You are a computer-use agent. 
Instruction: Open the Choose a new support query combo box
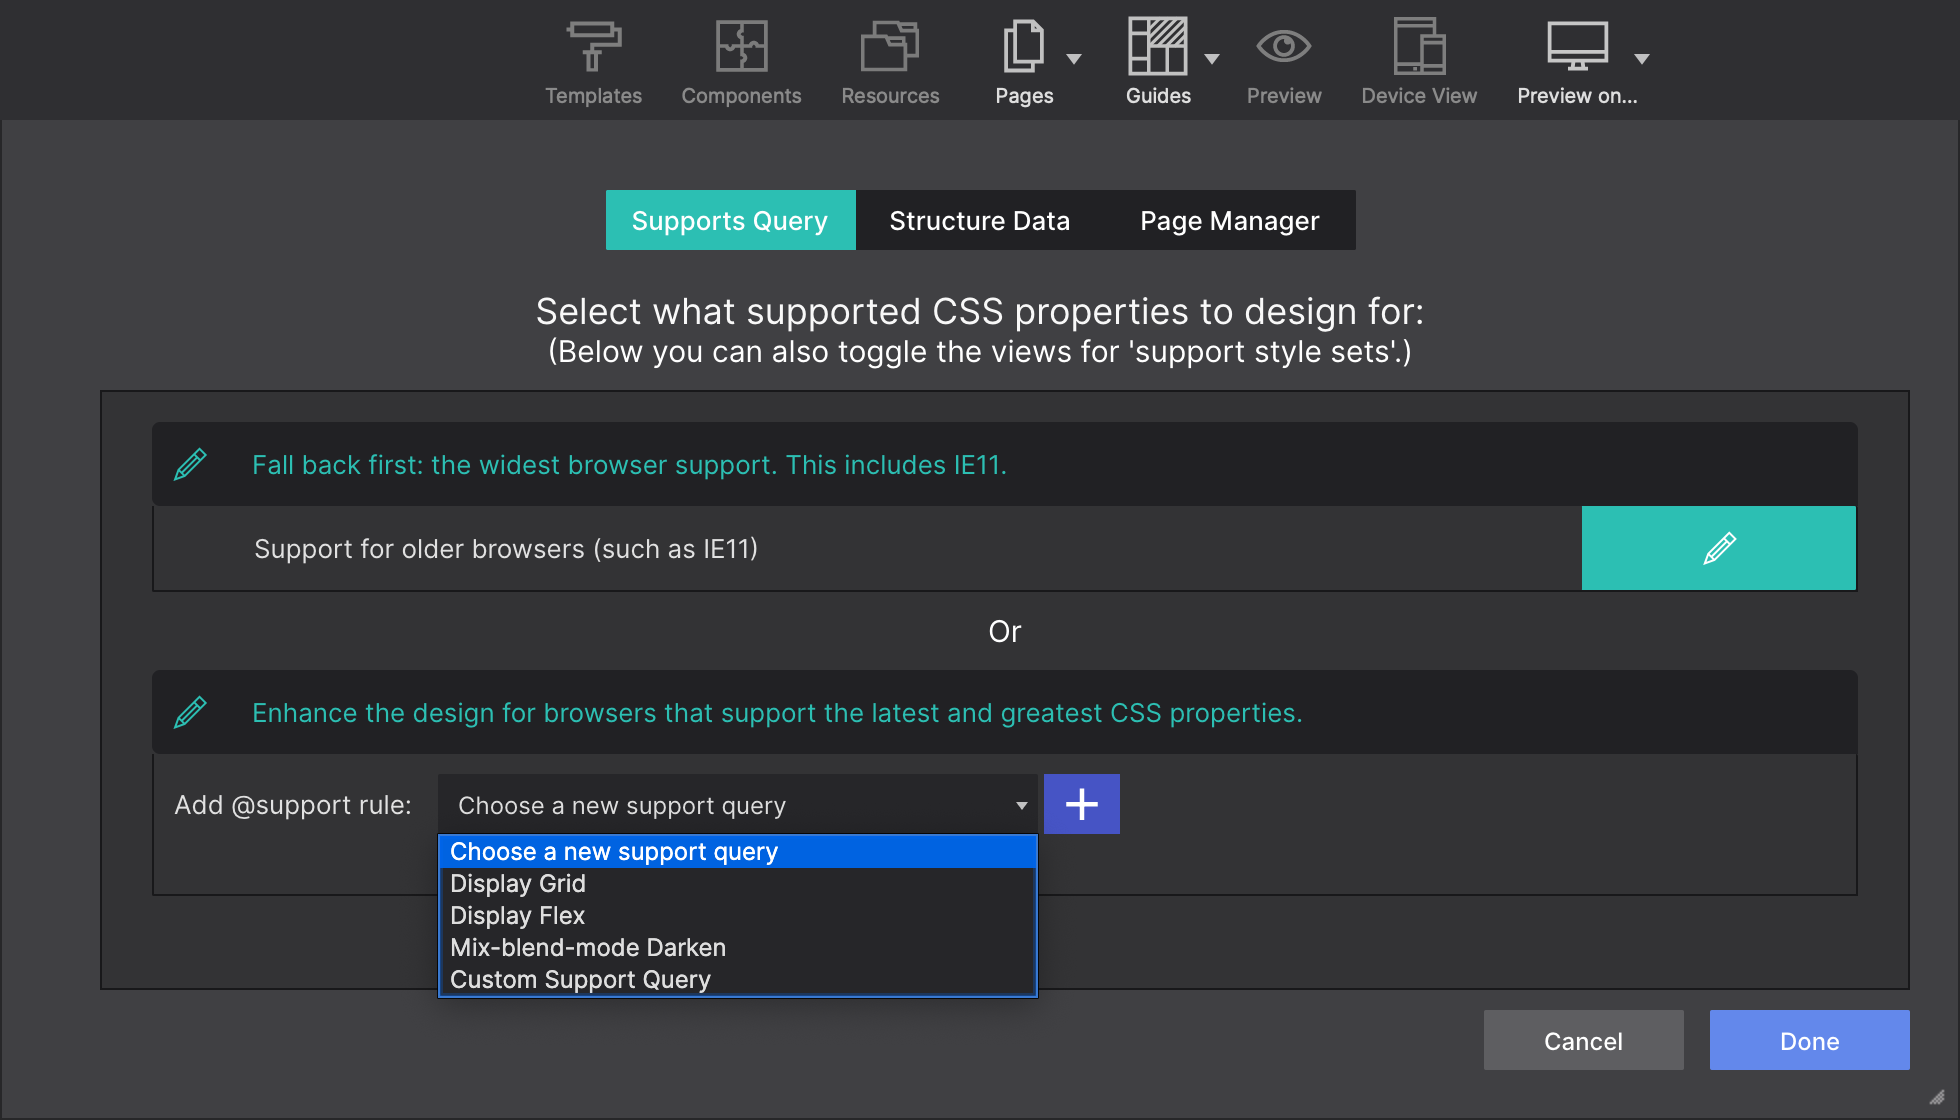[x=737, y=805]
